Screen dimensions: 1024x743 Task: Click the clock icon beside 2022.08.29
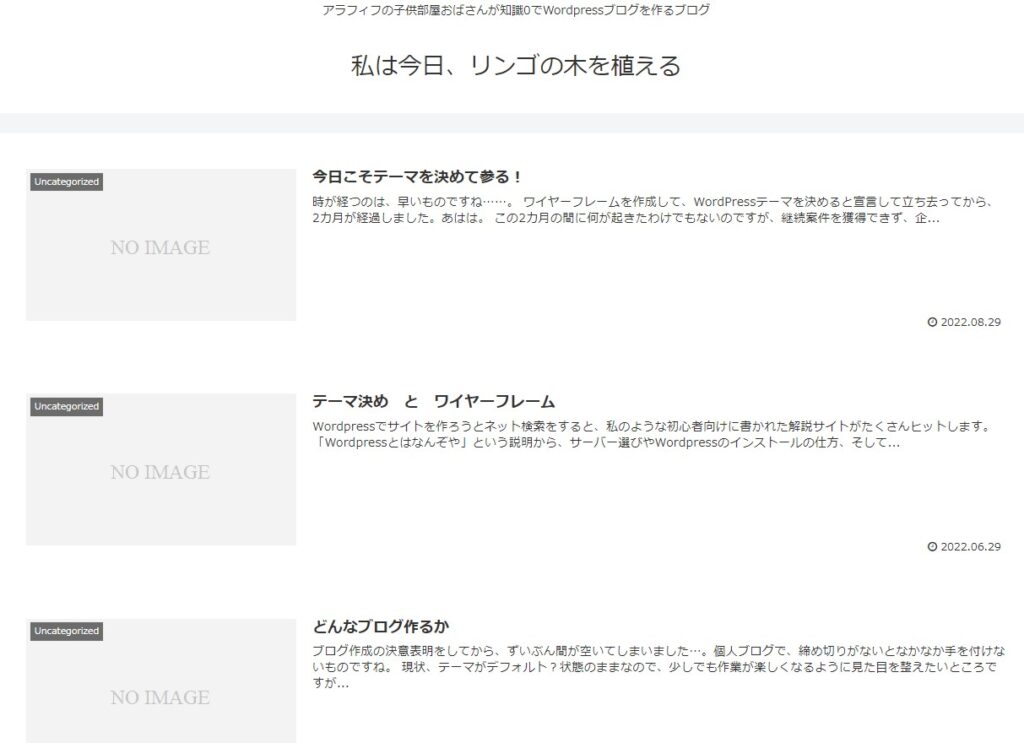coord(933,322)
